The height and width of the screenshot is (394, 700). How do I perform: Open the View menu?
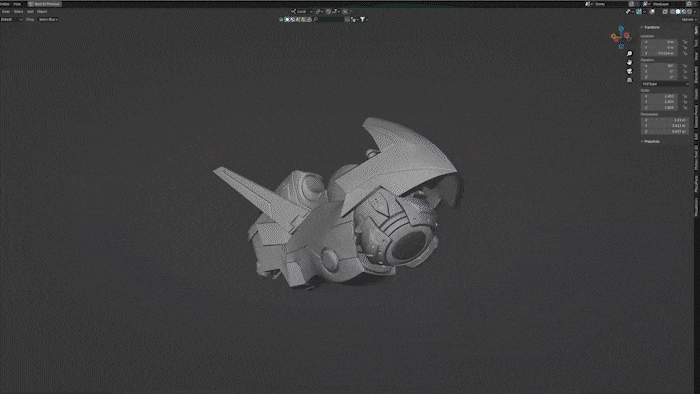[6, 12]
